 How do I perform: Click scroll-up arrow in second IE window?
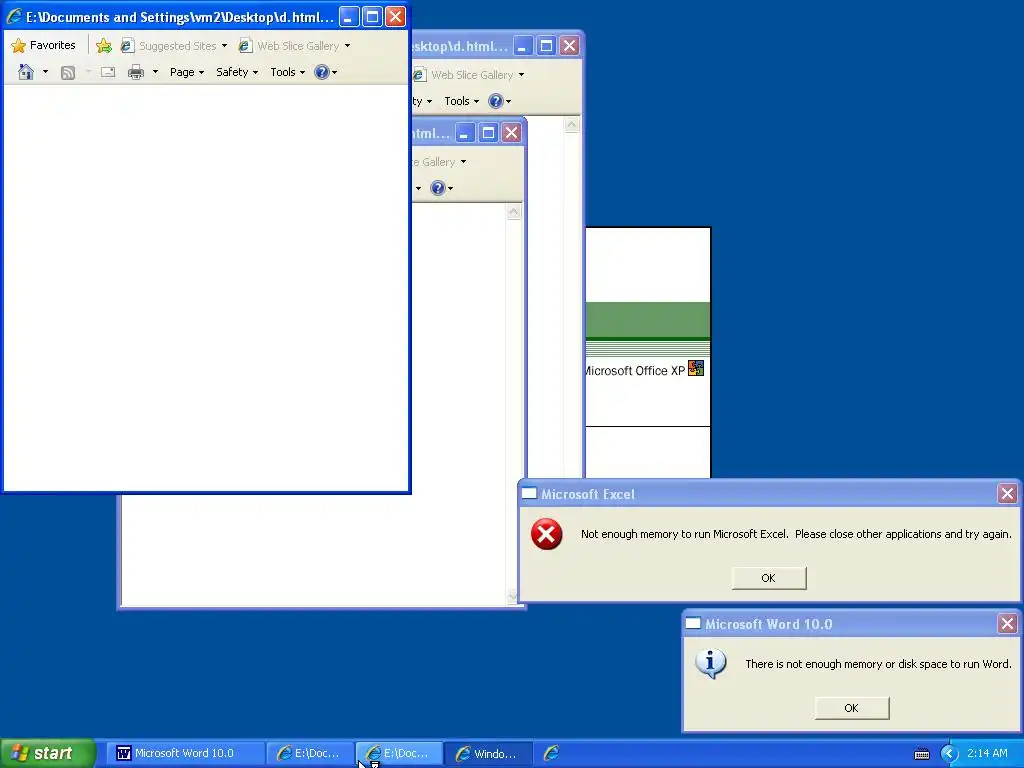[571, 124]
